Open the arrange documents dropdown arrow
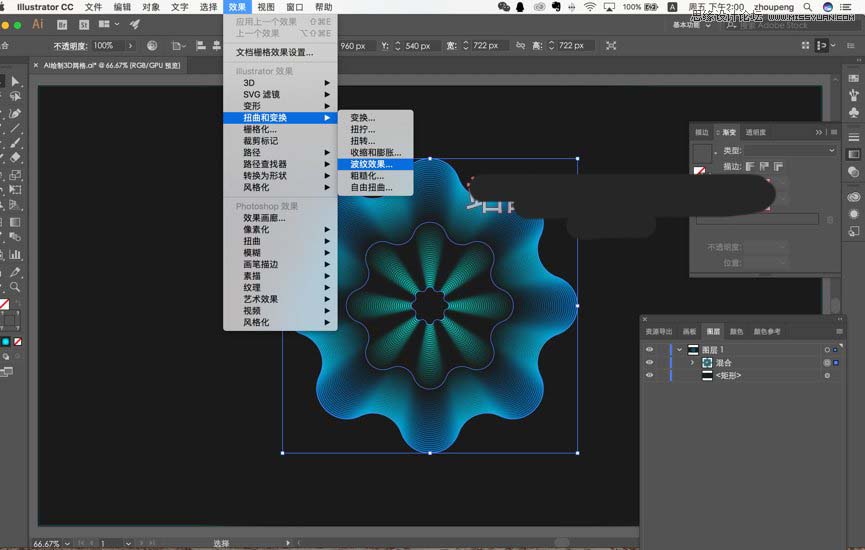This screenshot has width=865, height=550. point(116,24)
